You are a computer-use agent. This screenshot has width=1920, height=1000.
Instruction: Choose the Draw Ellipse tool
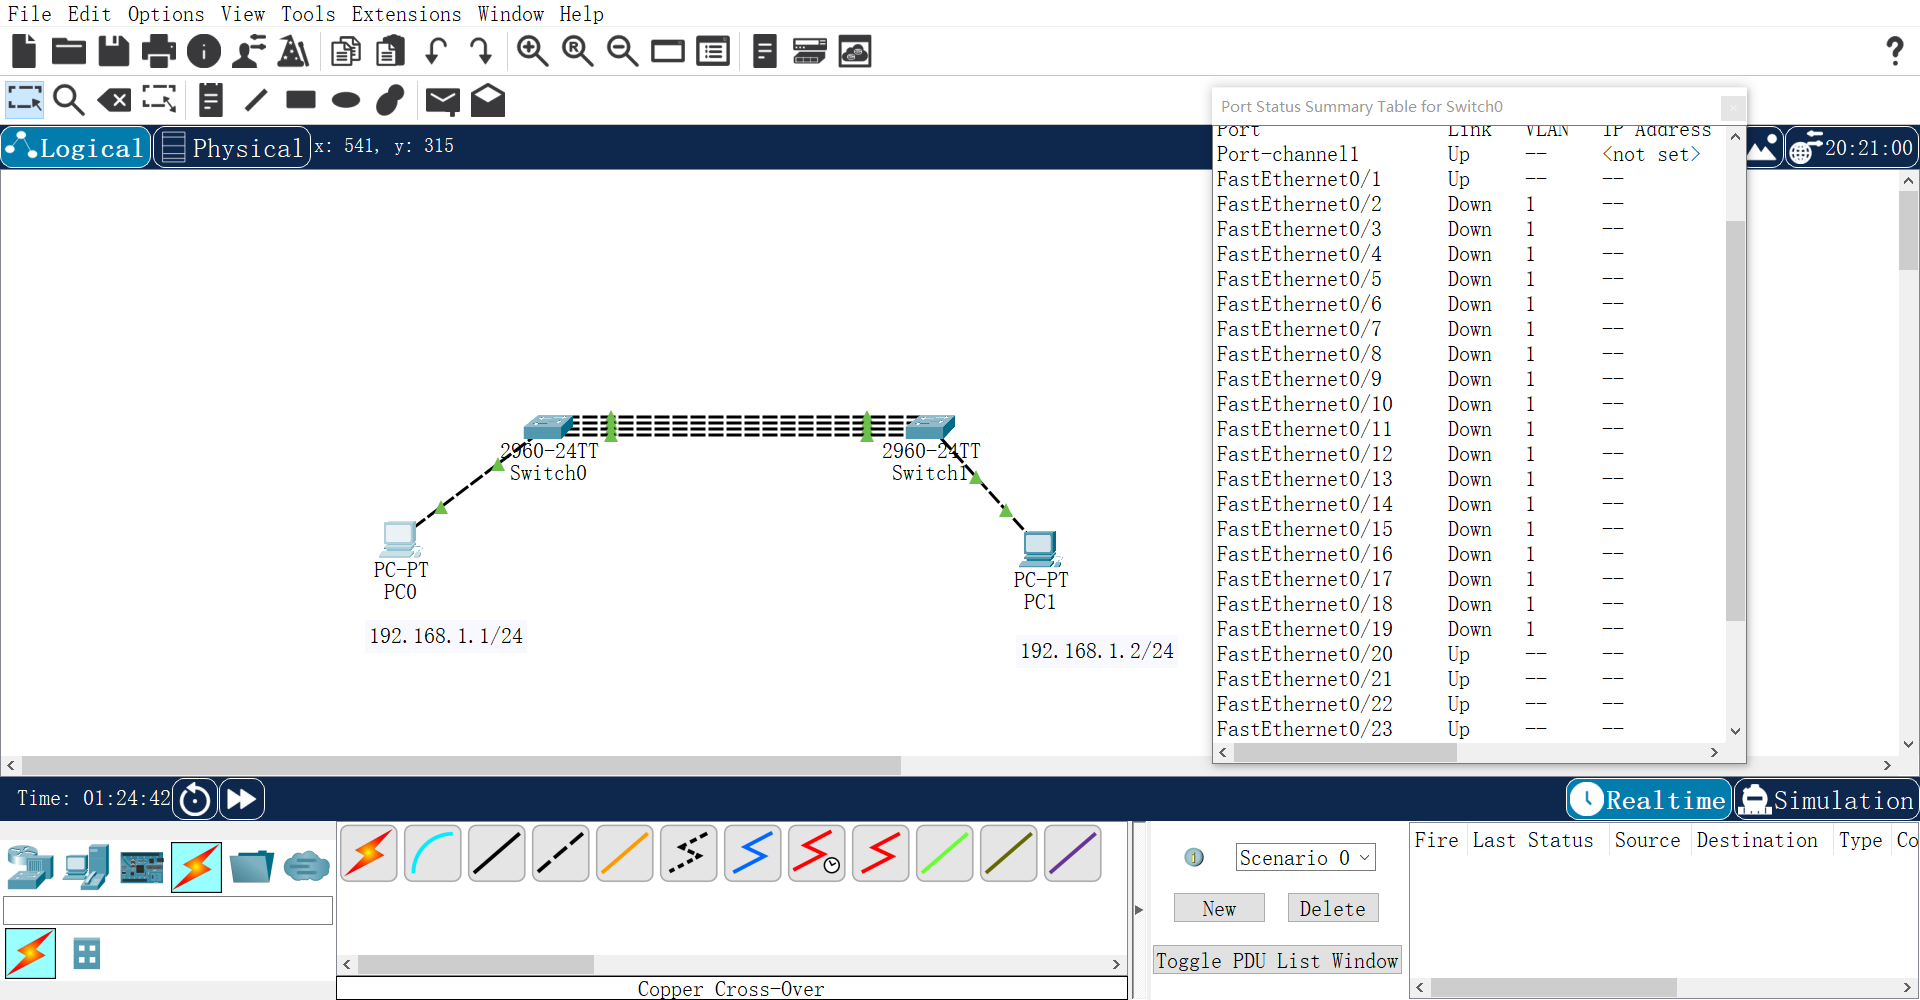tap(346, 100)
